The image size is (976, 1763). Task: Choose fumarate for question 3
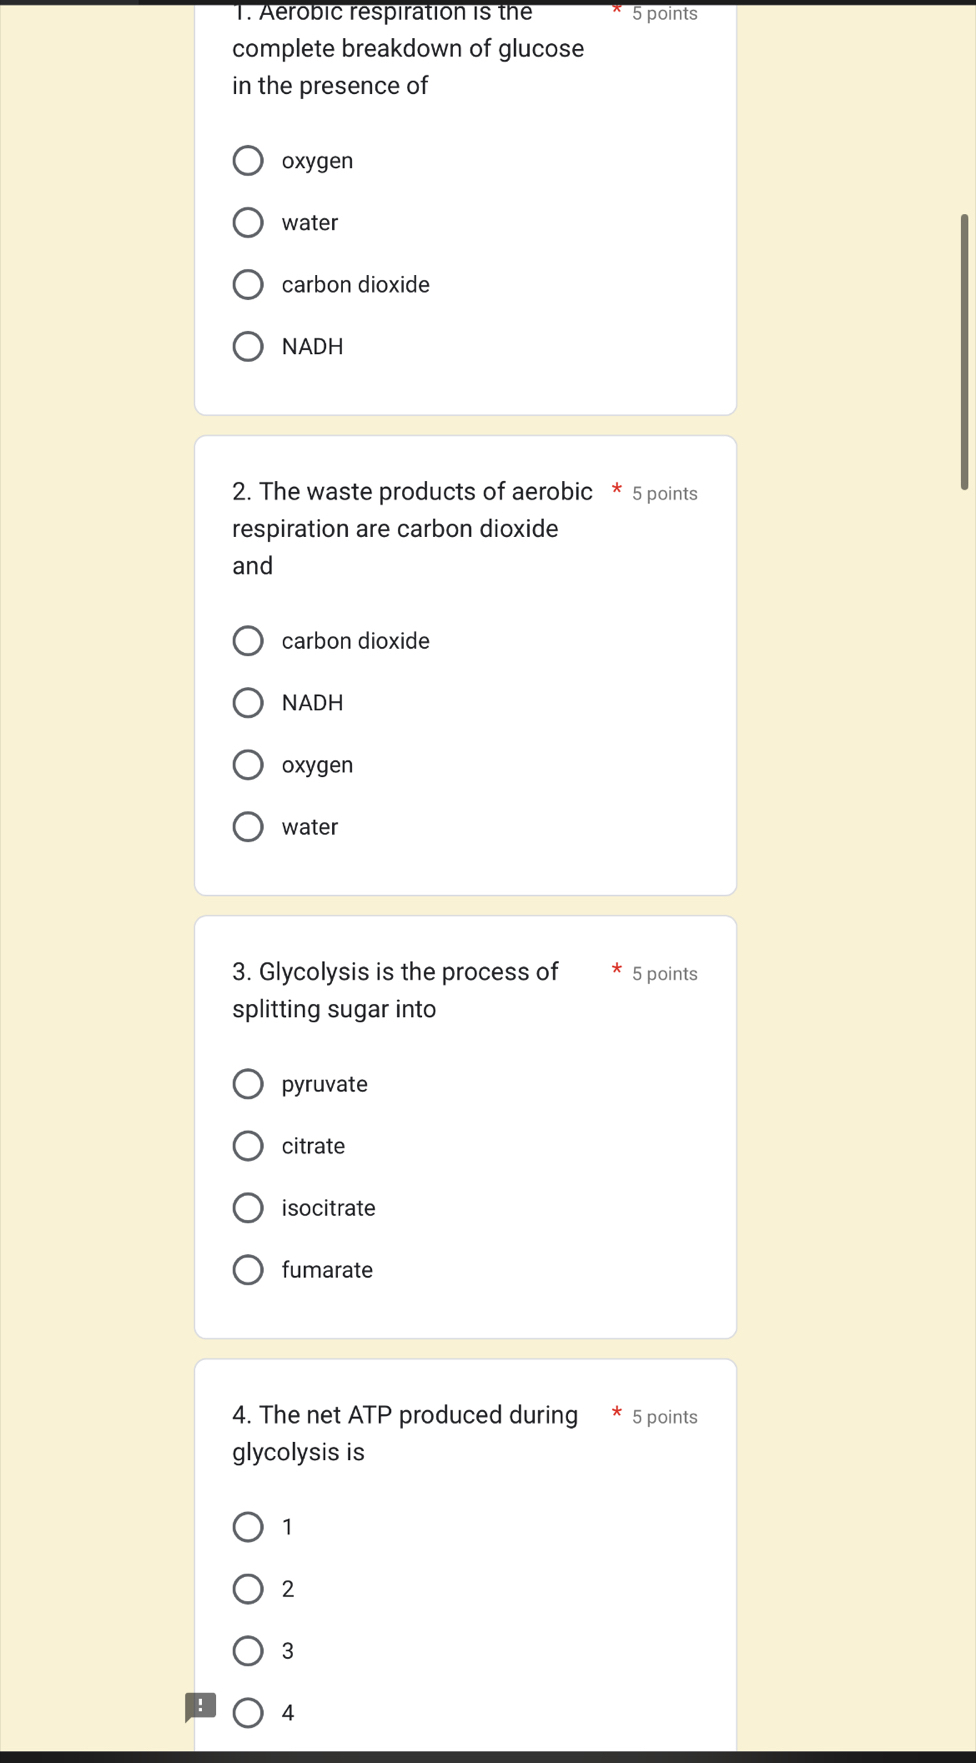tap(248, 1269)
